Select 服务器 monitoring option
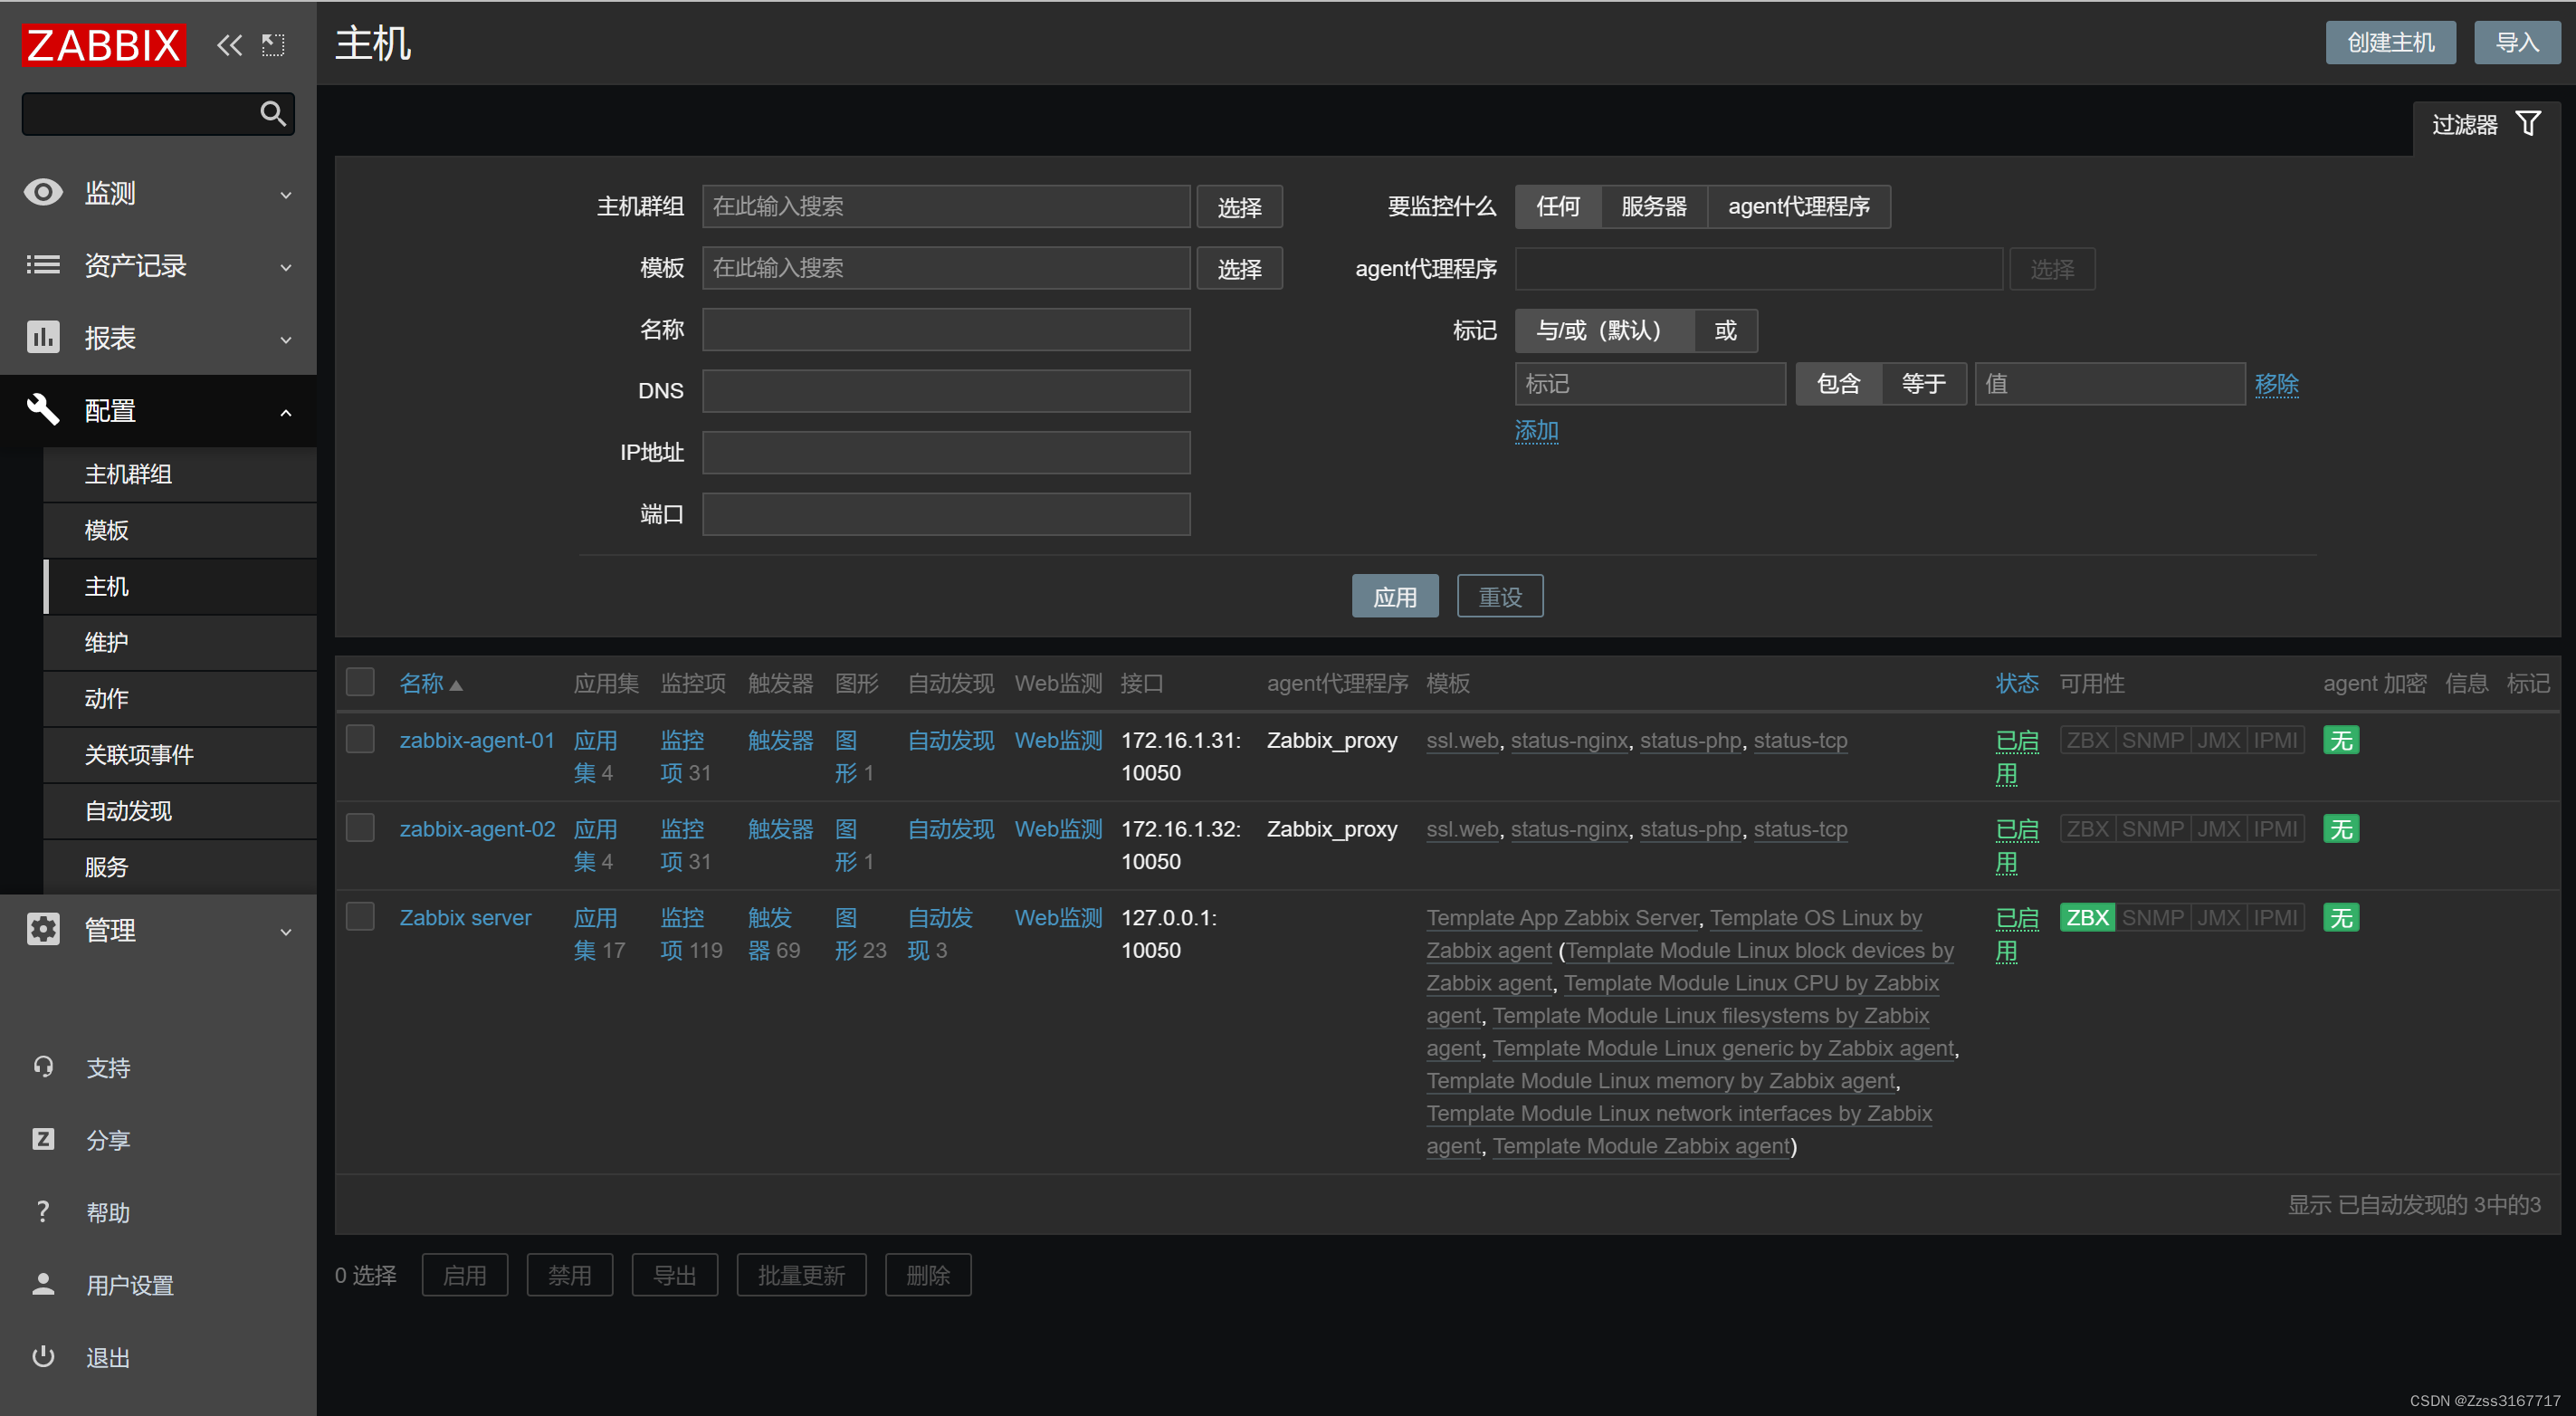The width and height of the screenshot is (2576, 1416). tap(1653, 207)
